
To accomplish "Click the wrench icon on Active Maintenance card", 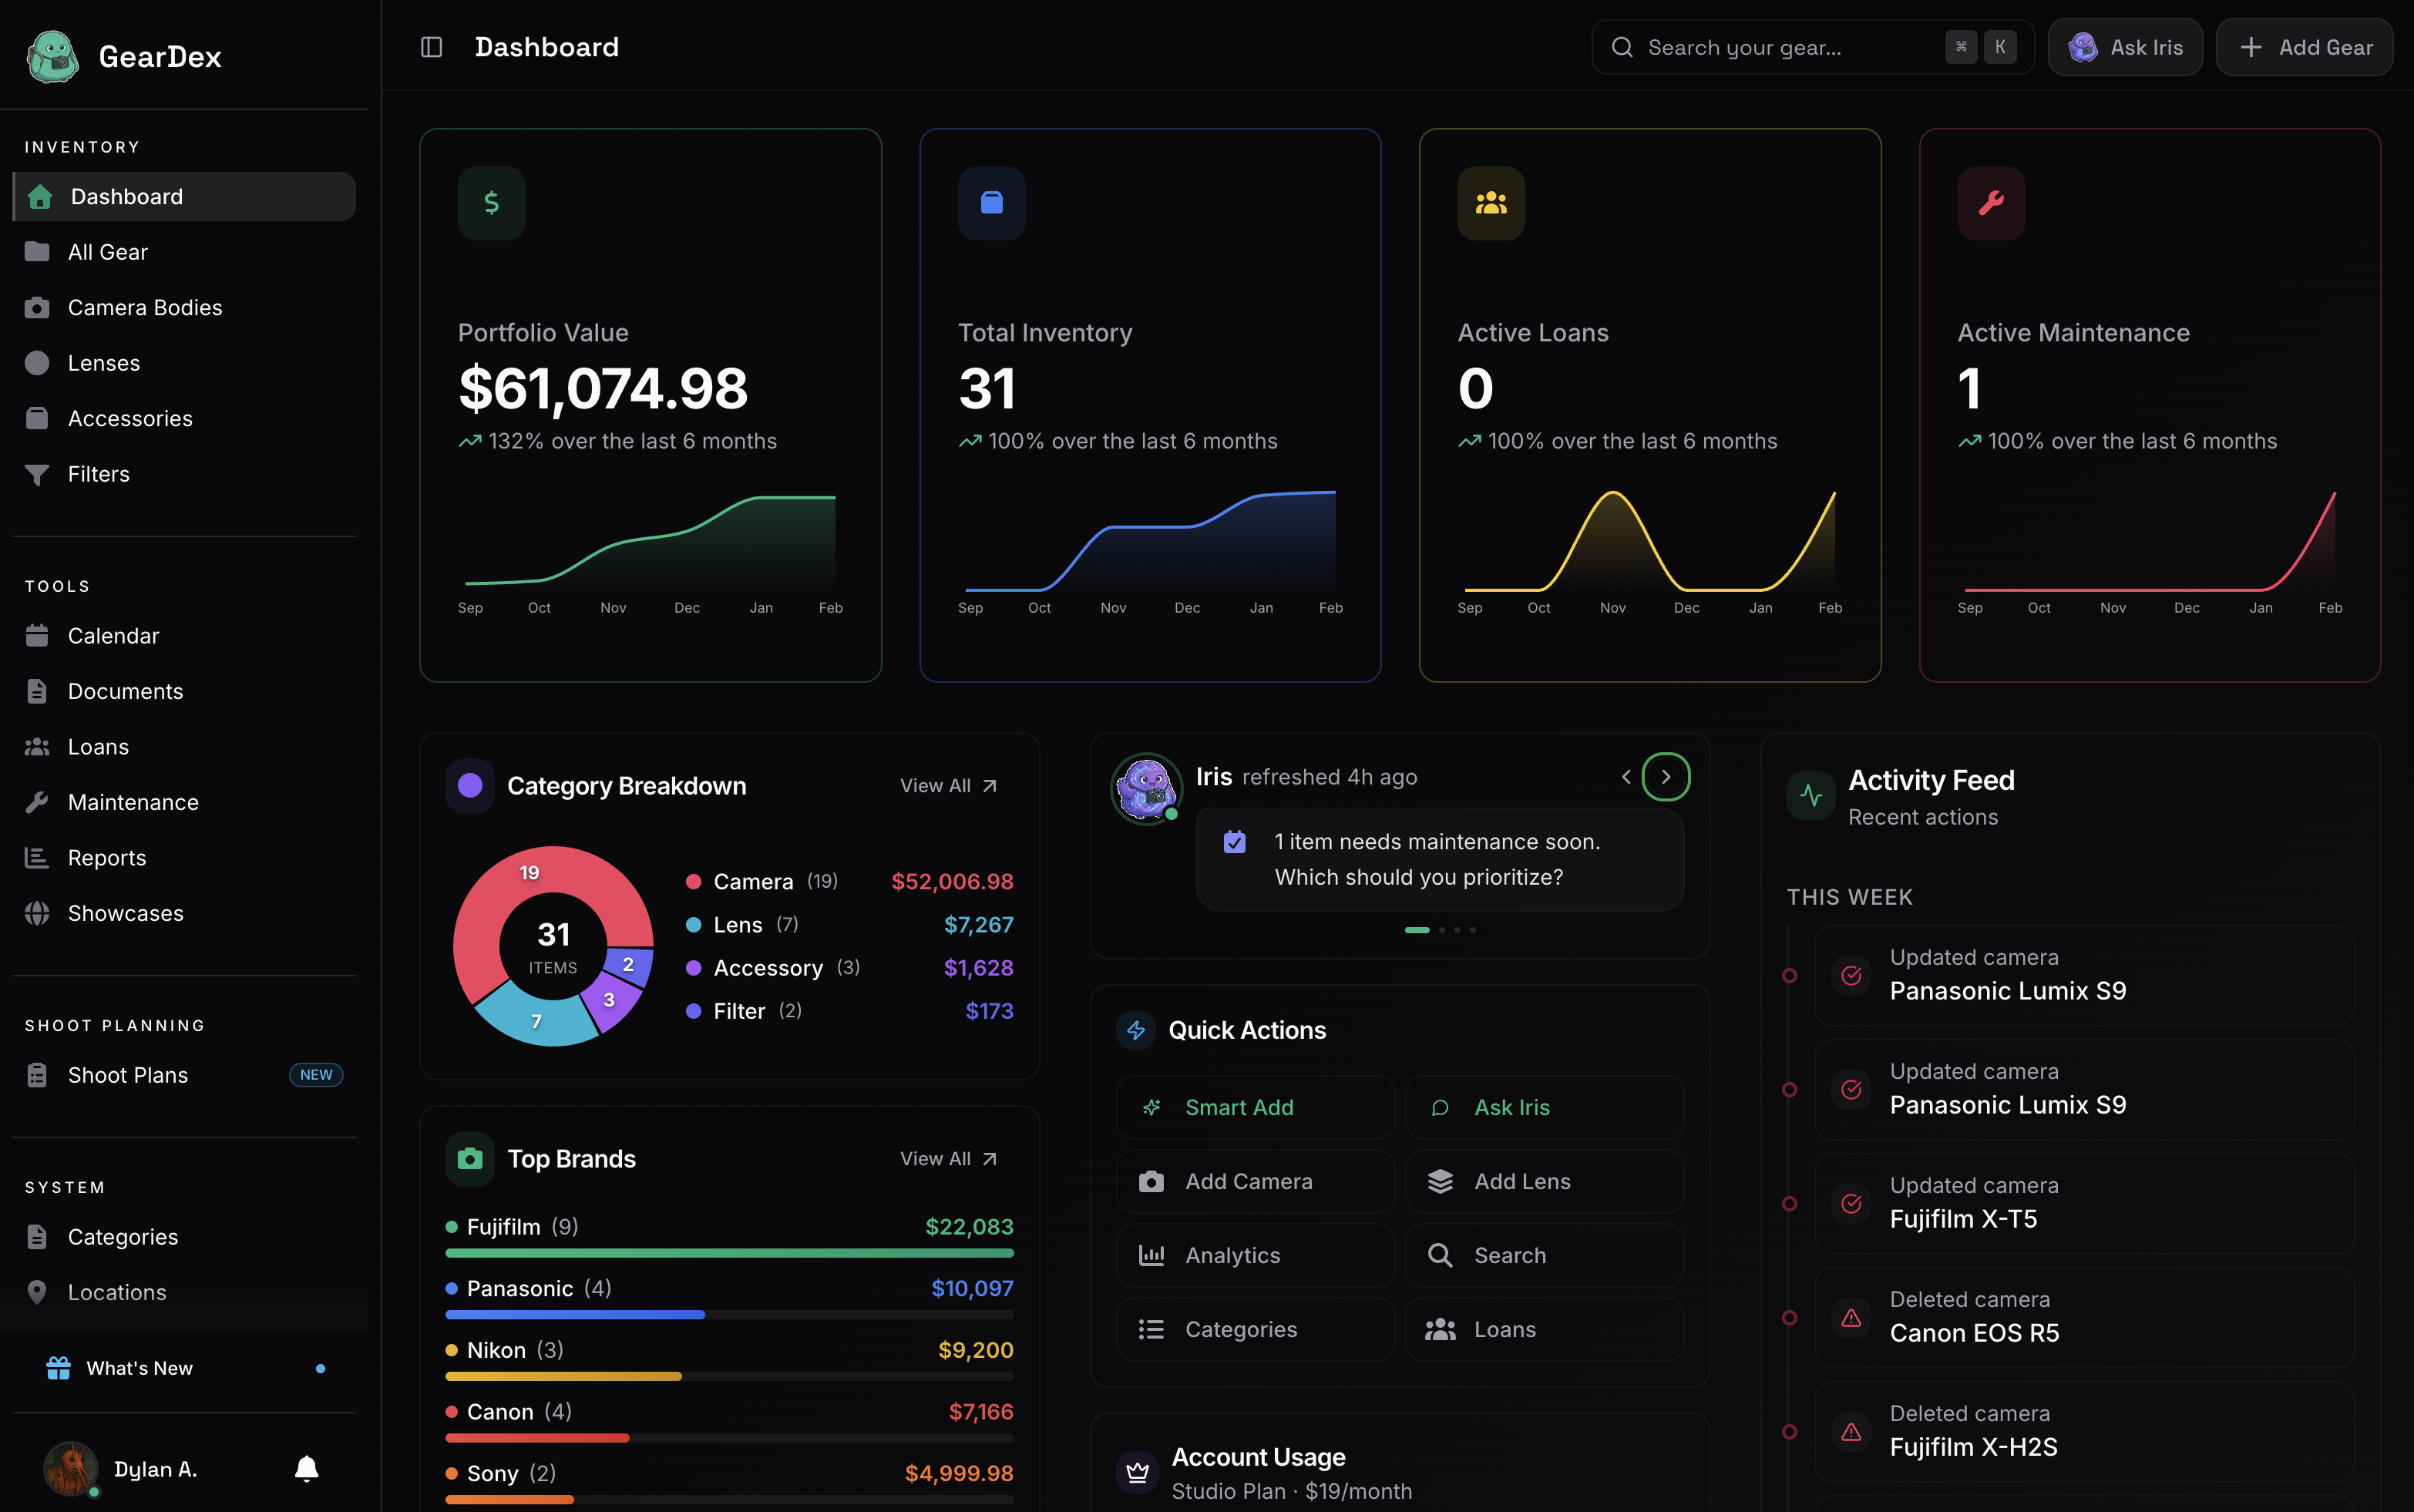I will point(1990,203).
